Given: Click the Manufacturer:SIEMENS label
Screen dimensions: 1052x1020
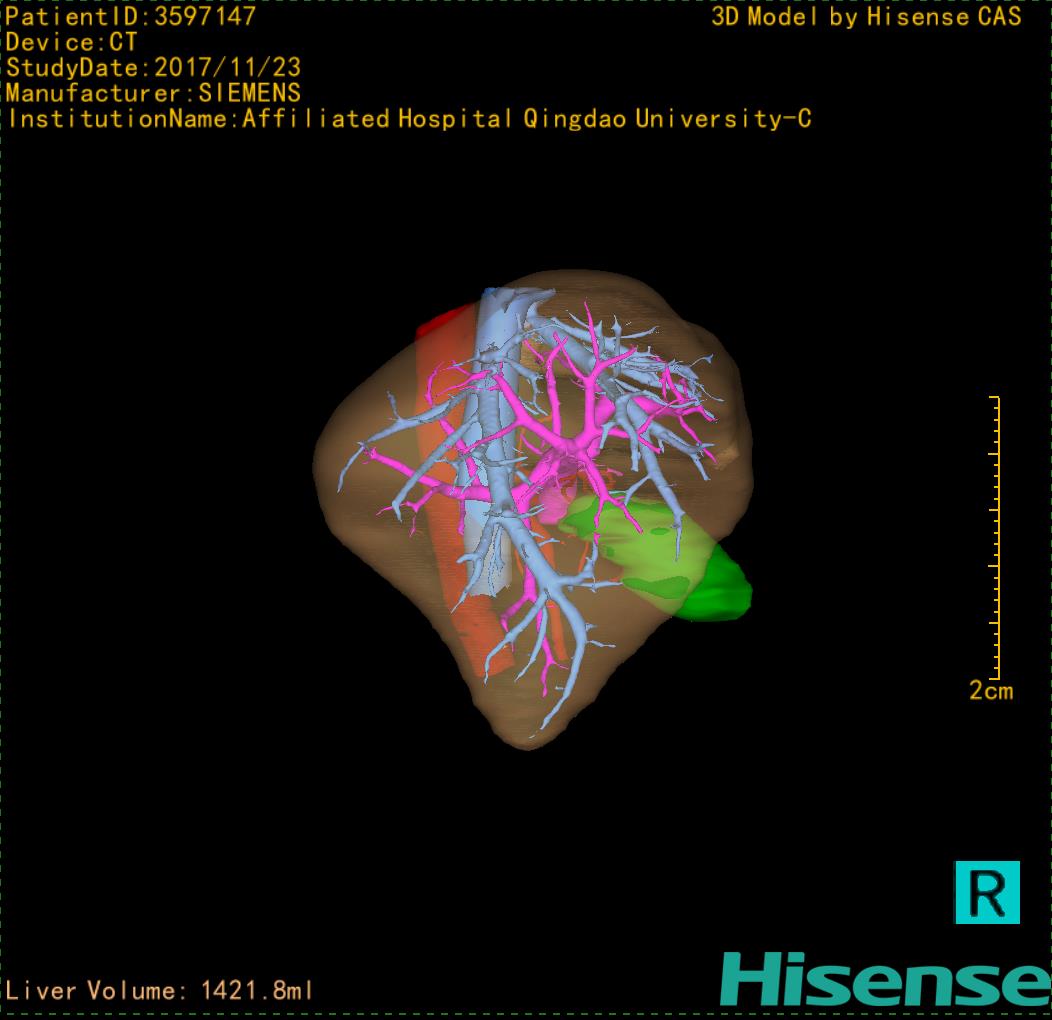Looking at the screenshot, I should point(153,93).
